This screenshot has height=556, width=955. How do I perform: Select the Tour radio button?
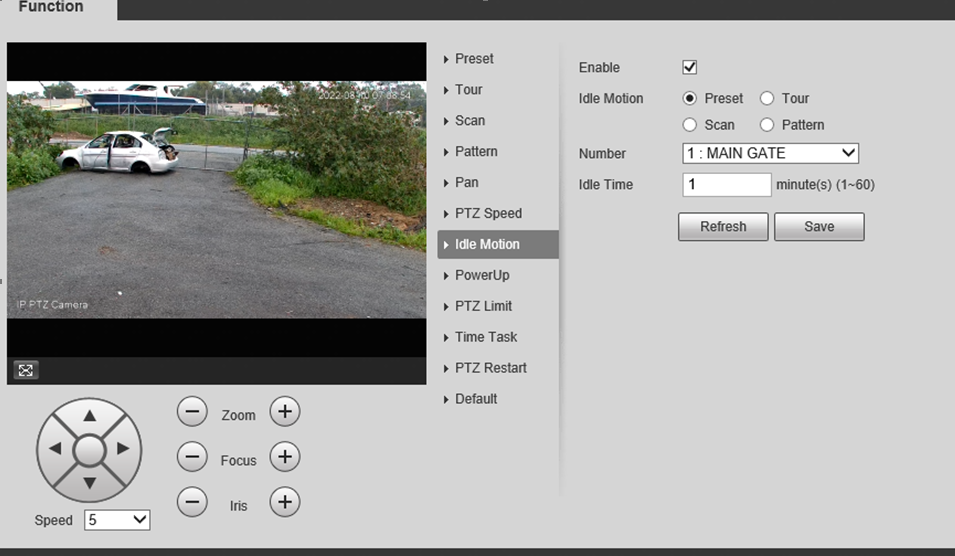tap(767, 98)
